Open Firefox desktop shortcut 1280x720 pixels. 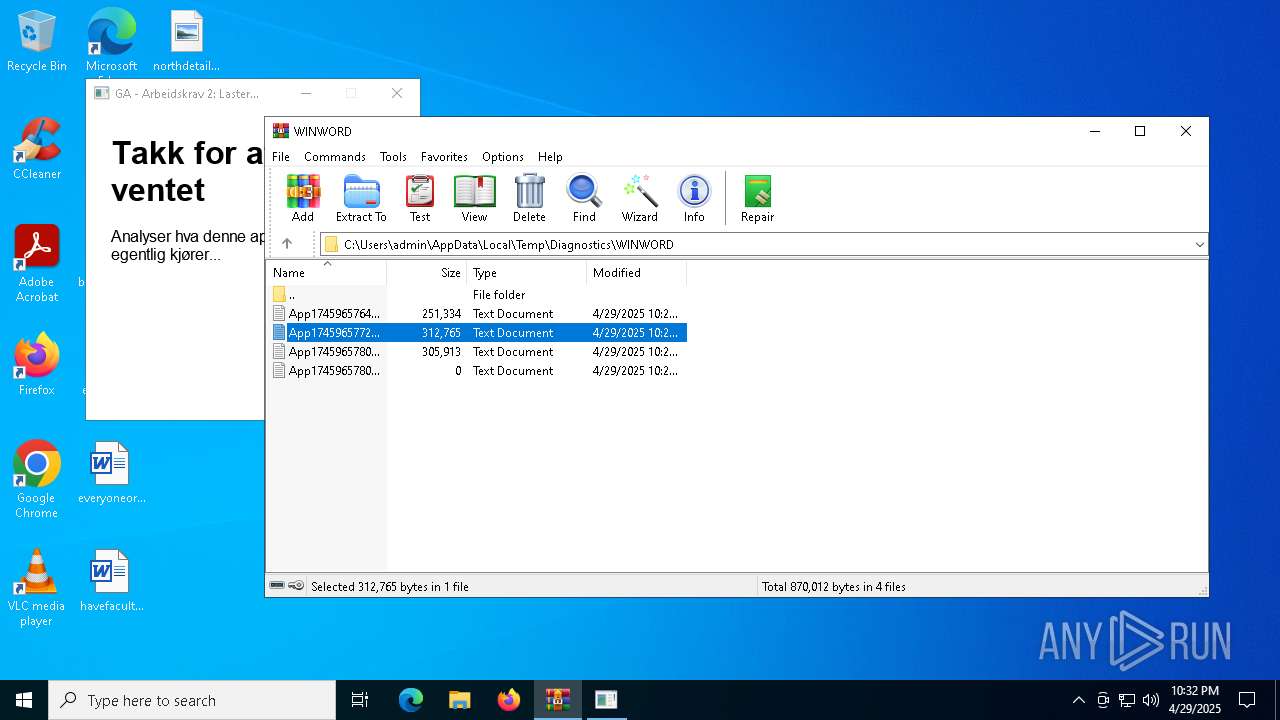click(x=37, y=364)
